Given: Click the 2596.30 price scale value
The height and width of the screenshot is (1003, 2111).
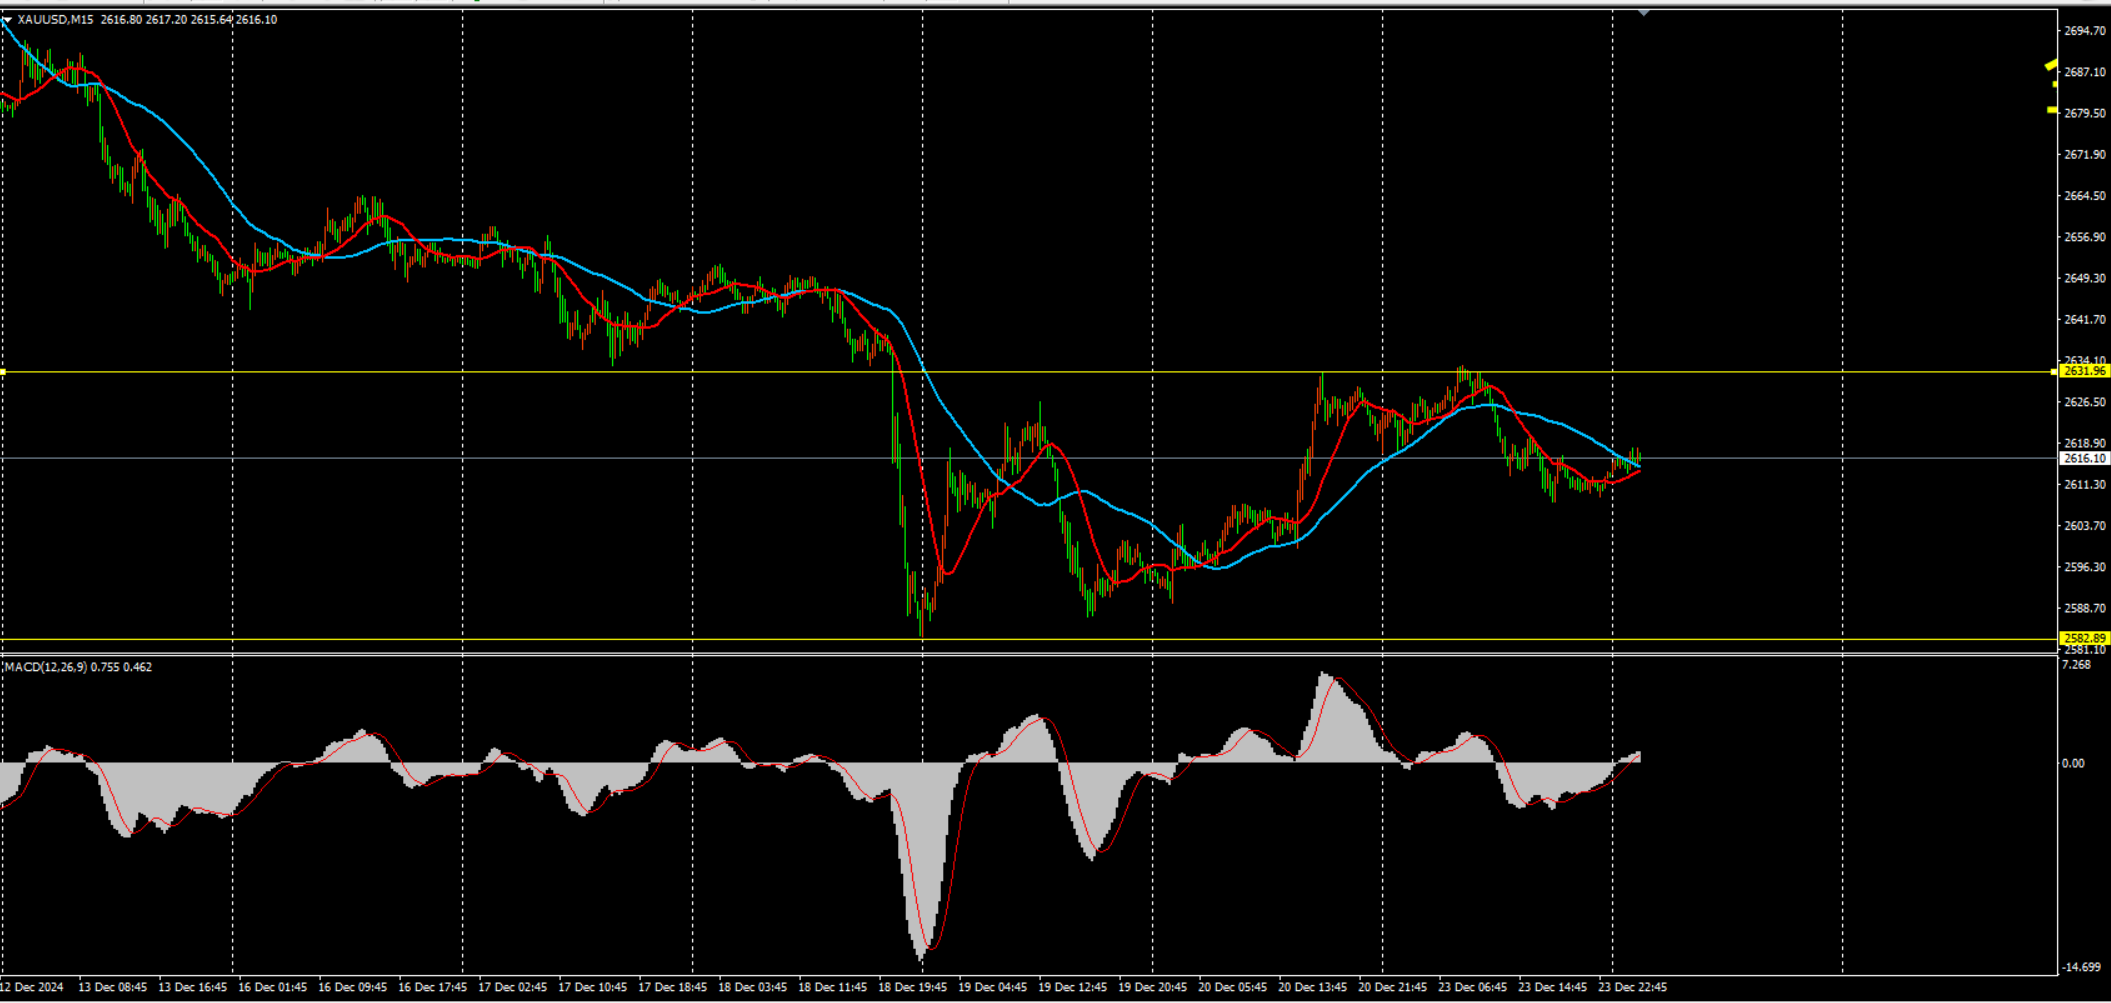Looking at the screenshot, I should [2085, 567].
